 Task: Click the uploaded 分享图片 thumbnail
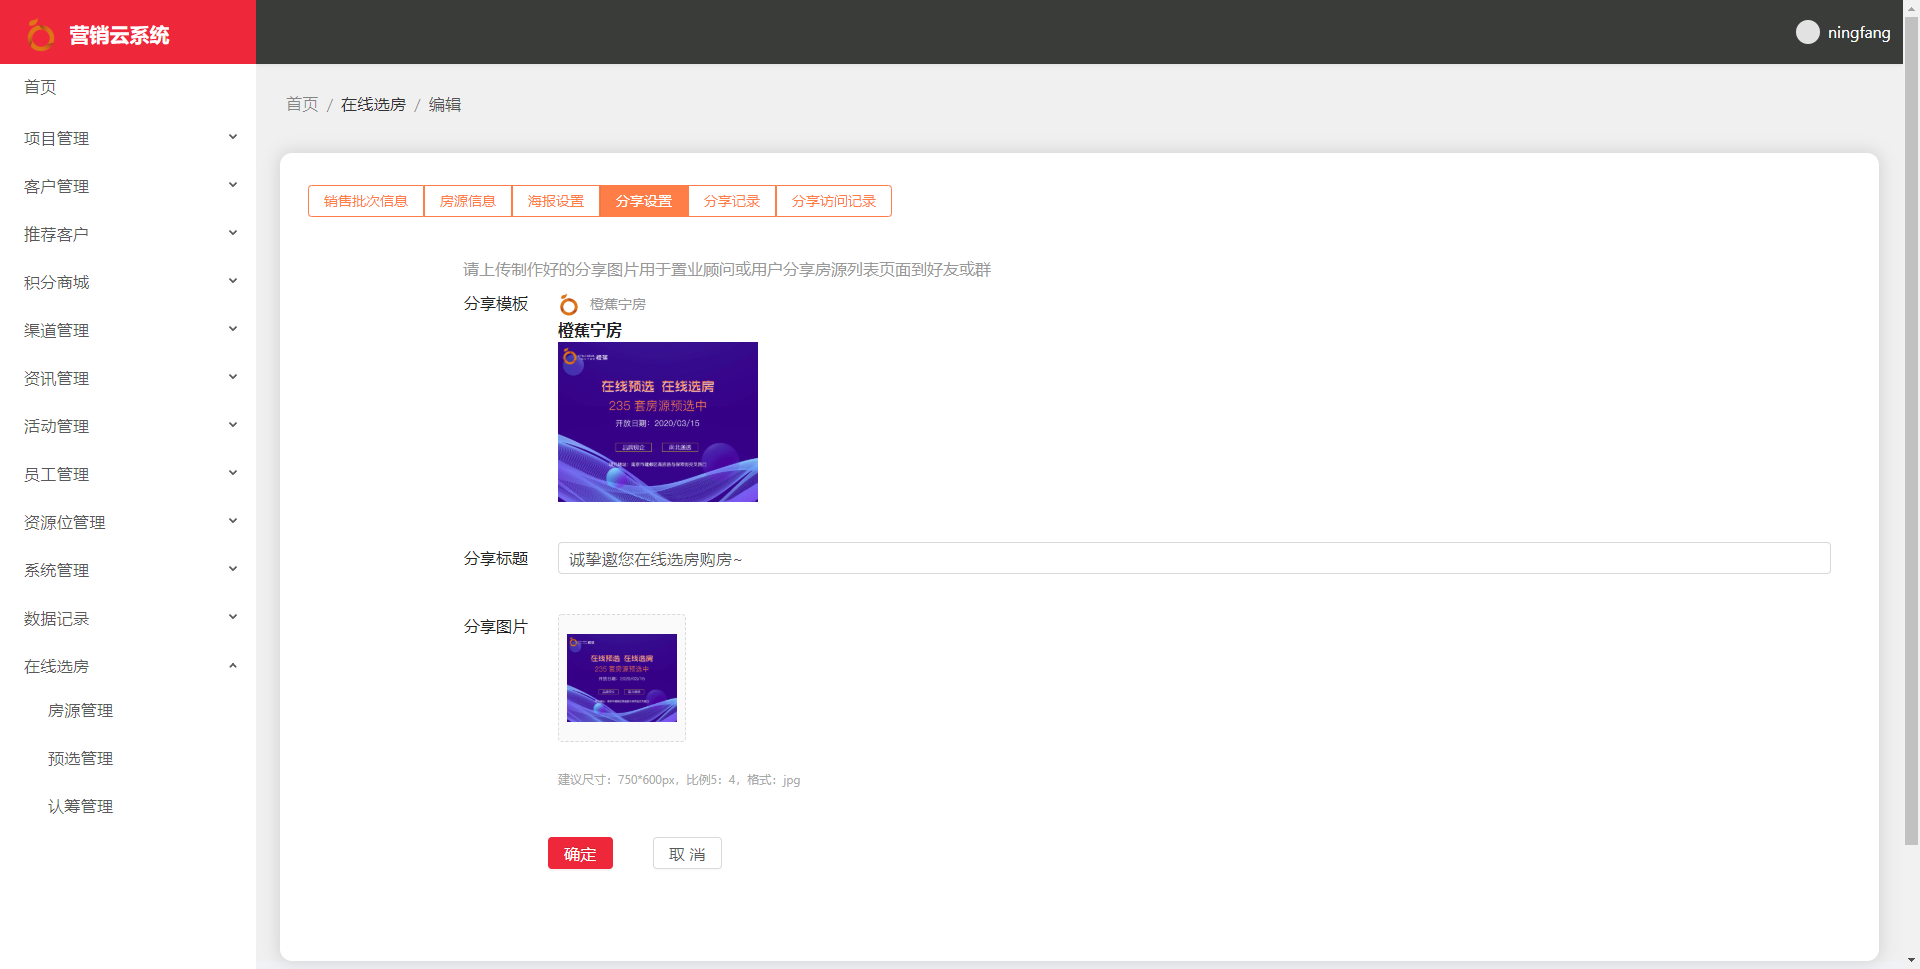point(622,678)
